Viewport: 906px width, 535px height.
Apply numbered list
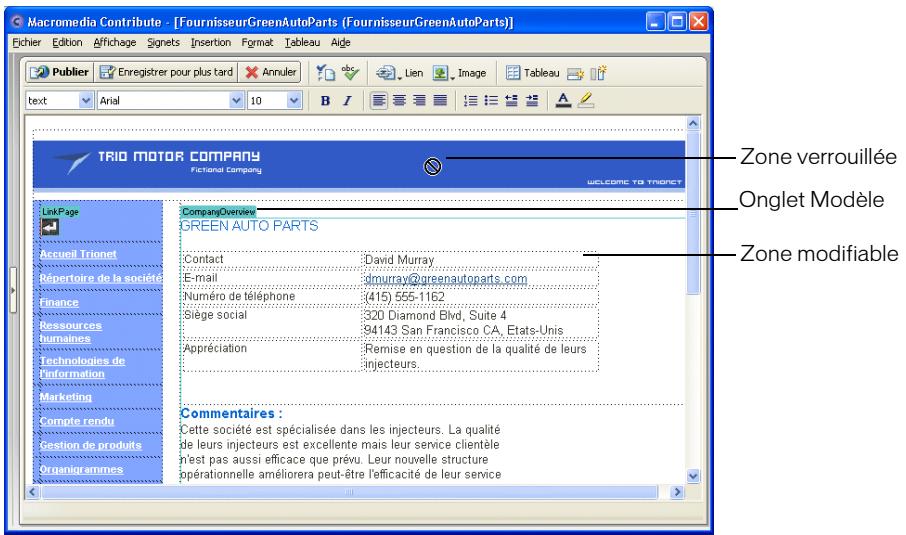(x=470, y=101)
